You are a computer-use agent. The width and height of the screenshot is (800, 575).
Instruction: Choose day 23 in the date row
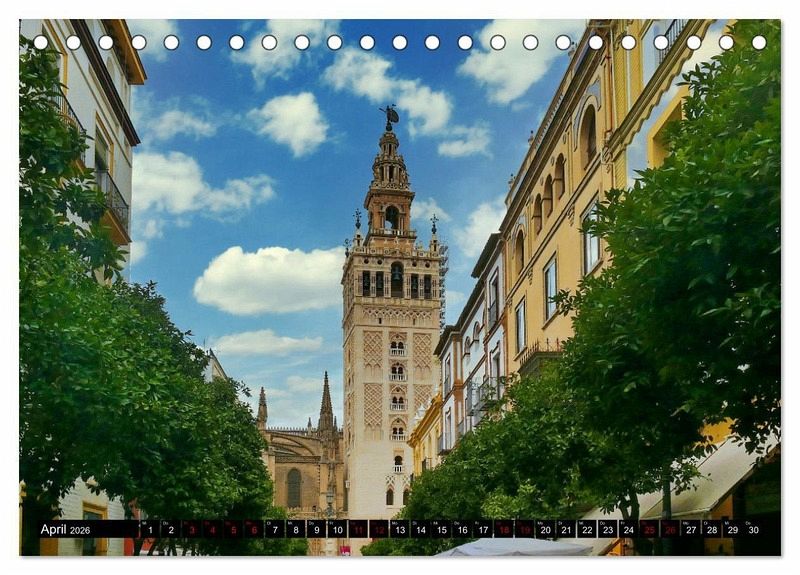point(607,529)
